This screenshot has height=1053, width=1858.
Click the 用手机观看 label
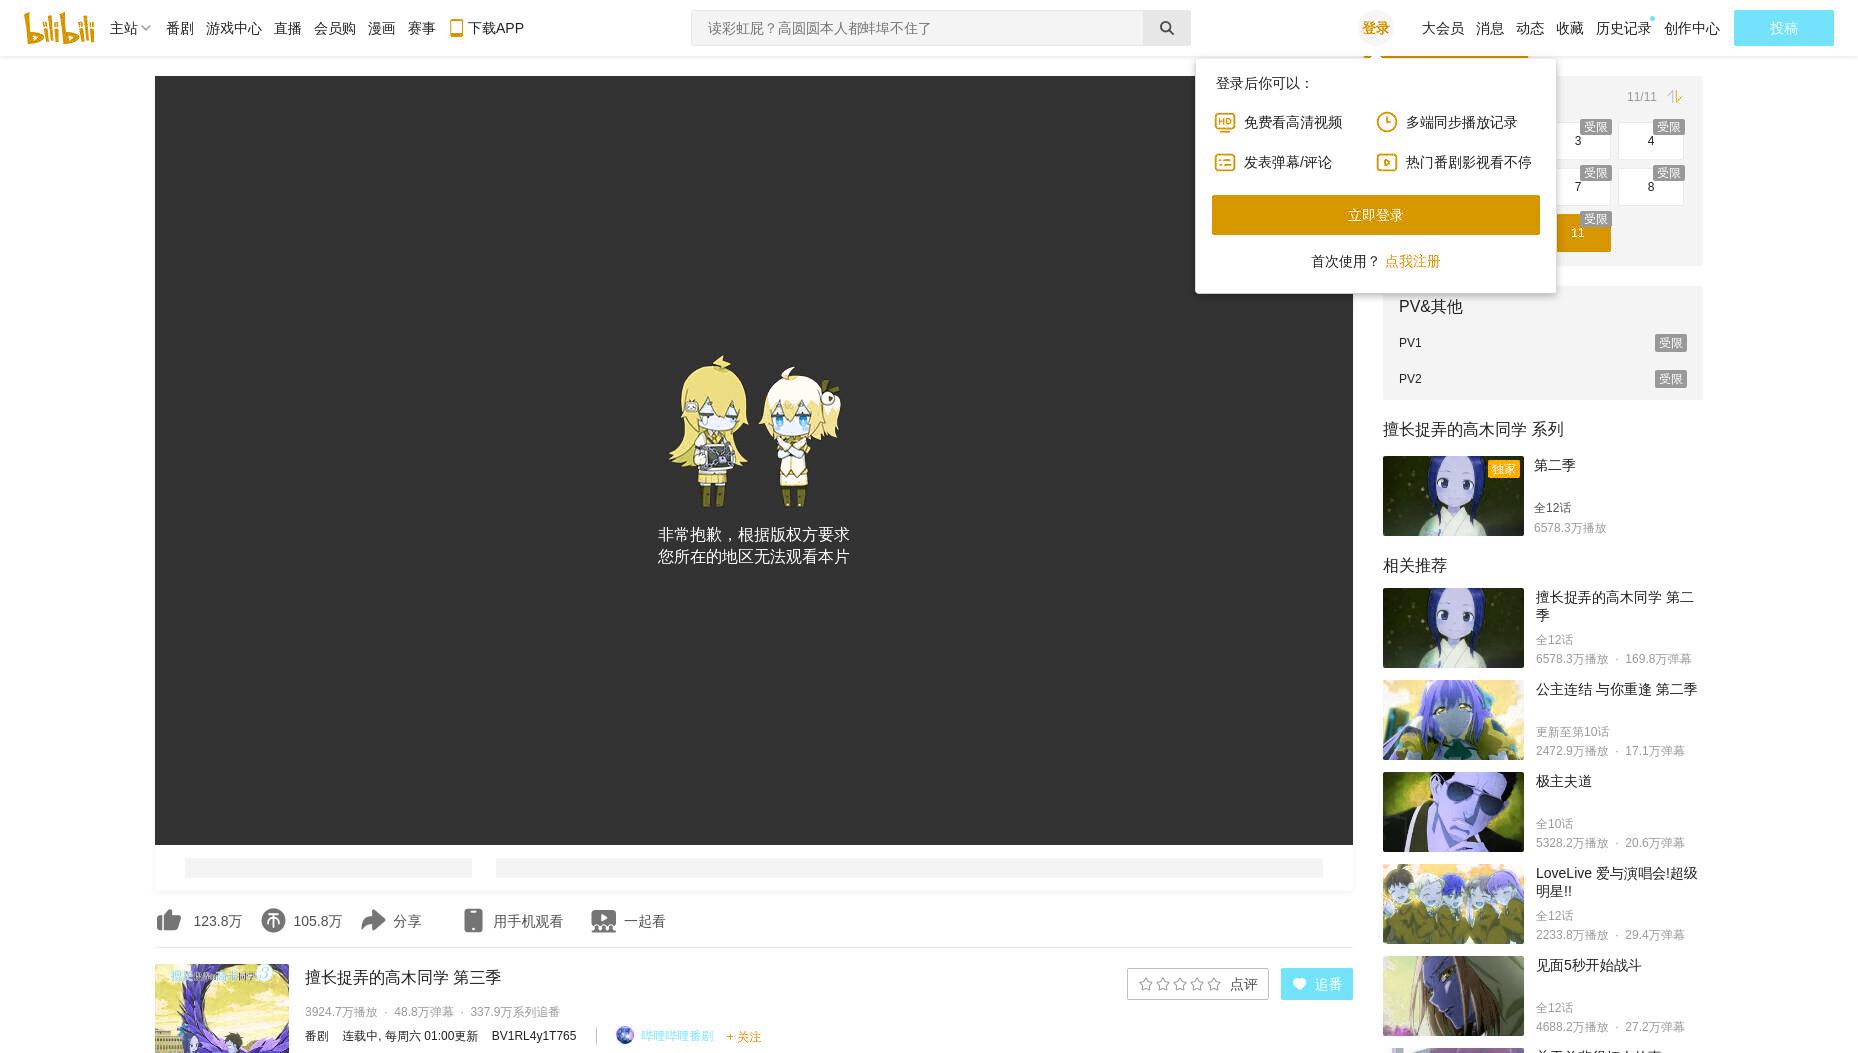pos(528,921)
